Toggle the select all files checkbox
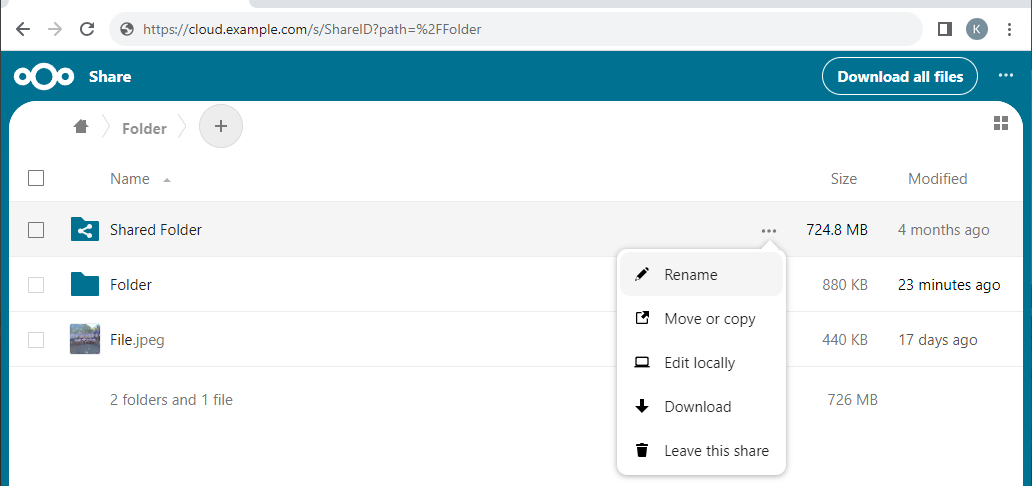Screen dimensions: 1032x486 pos(36,179)
